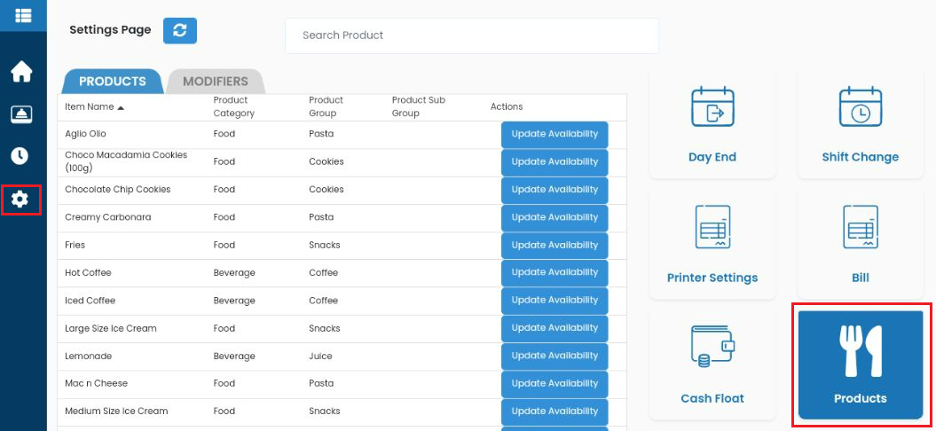The image size is (936, 432).
Task: Select the PRODUCTS tab
Action: pos(112,82)
